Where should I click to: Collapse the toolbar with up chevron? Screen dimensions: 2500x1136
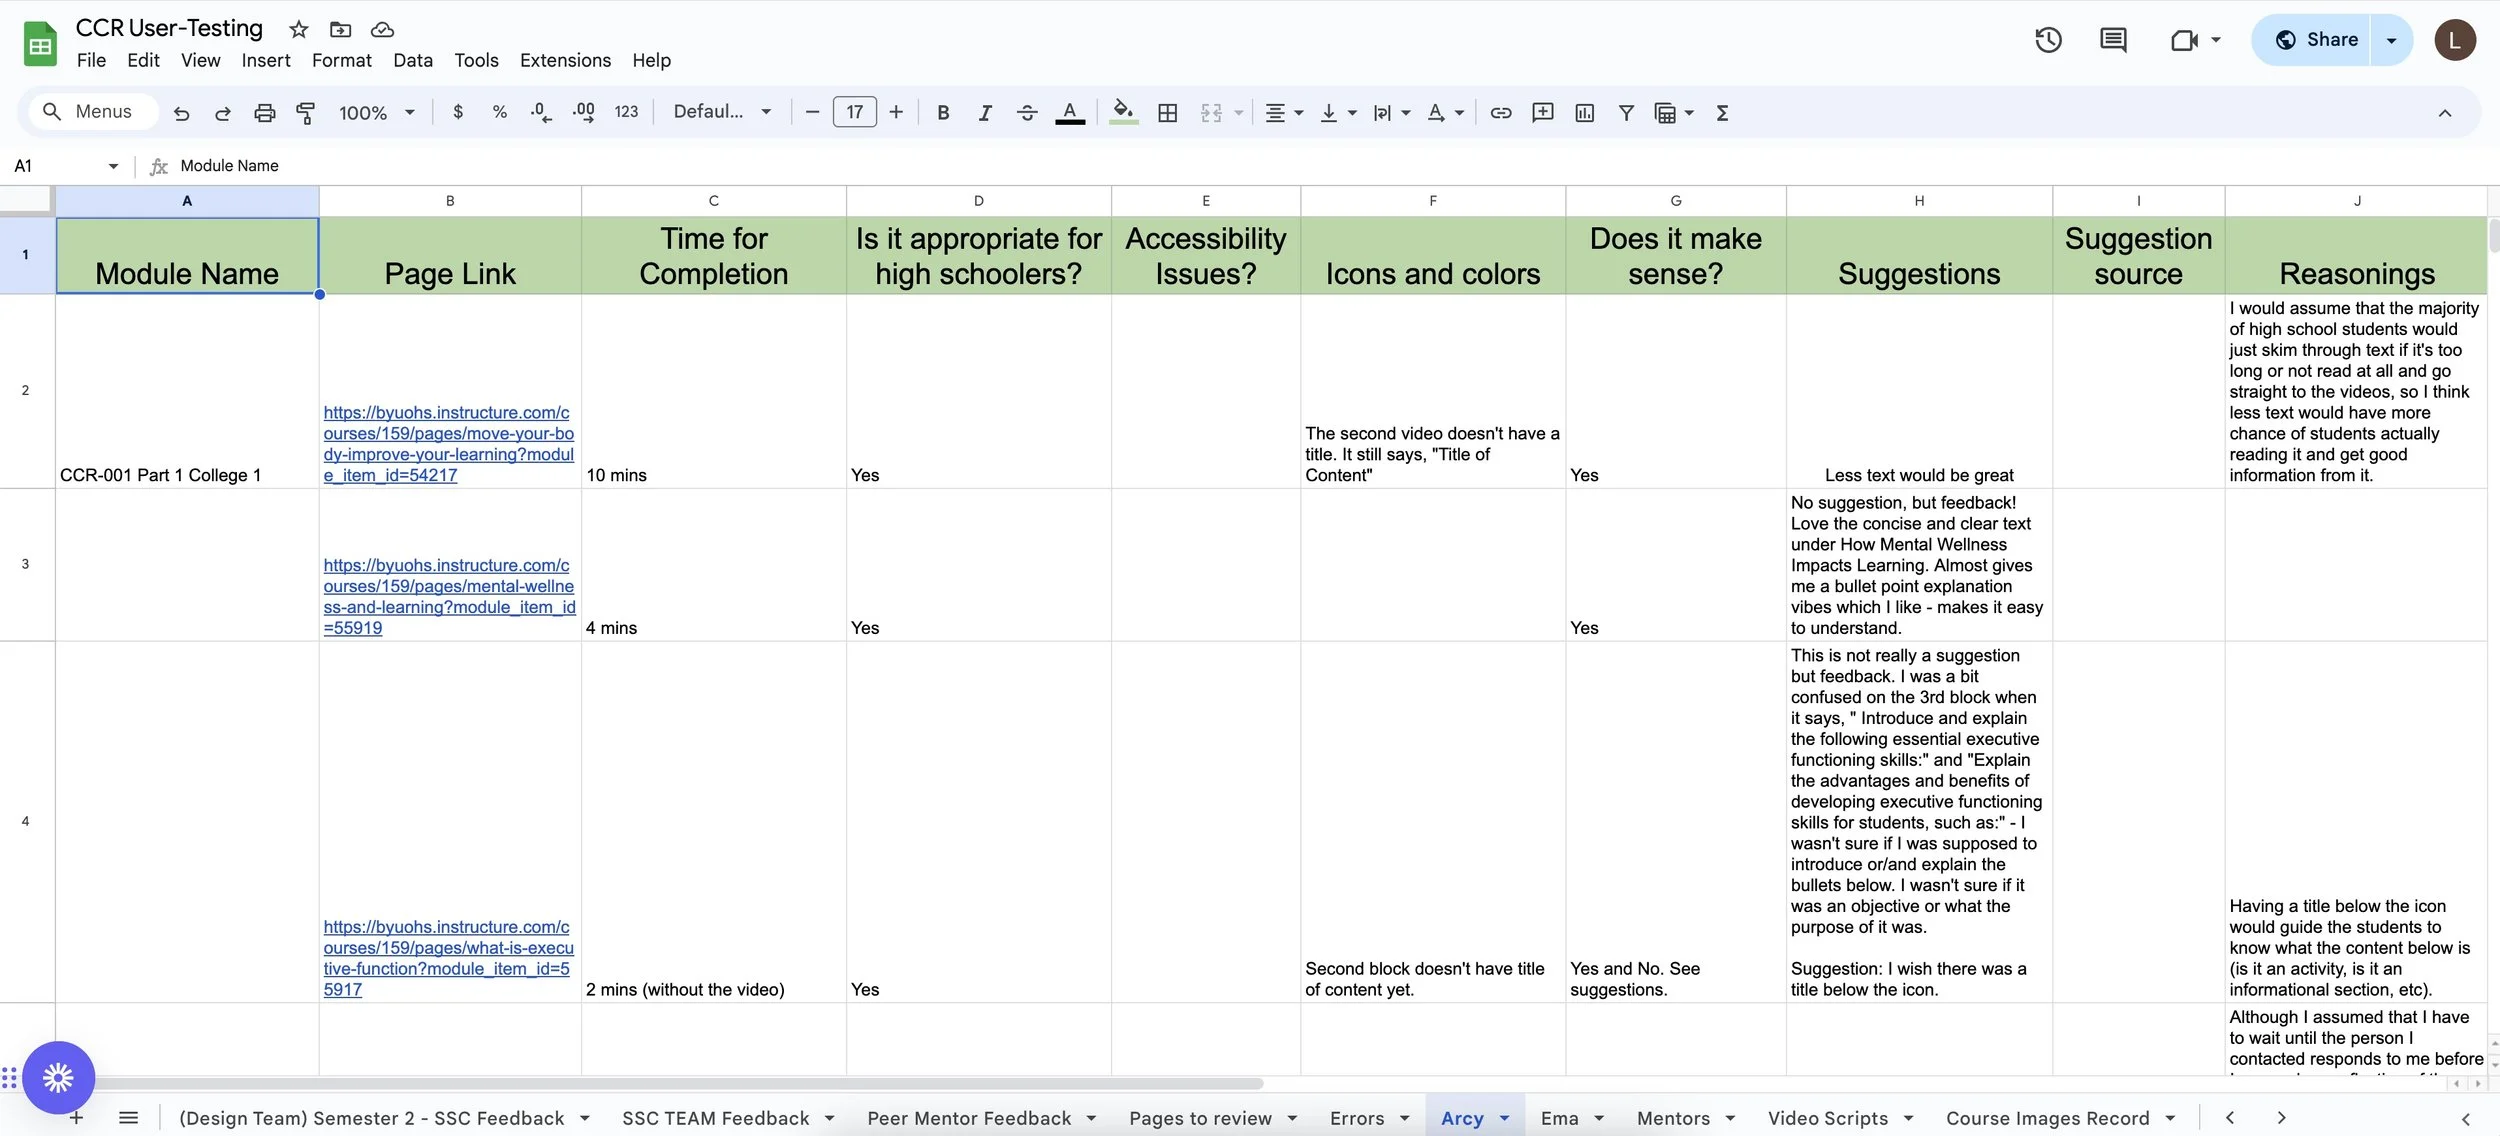click(2444, 113)
